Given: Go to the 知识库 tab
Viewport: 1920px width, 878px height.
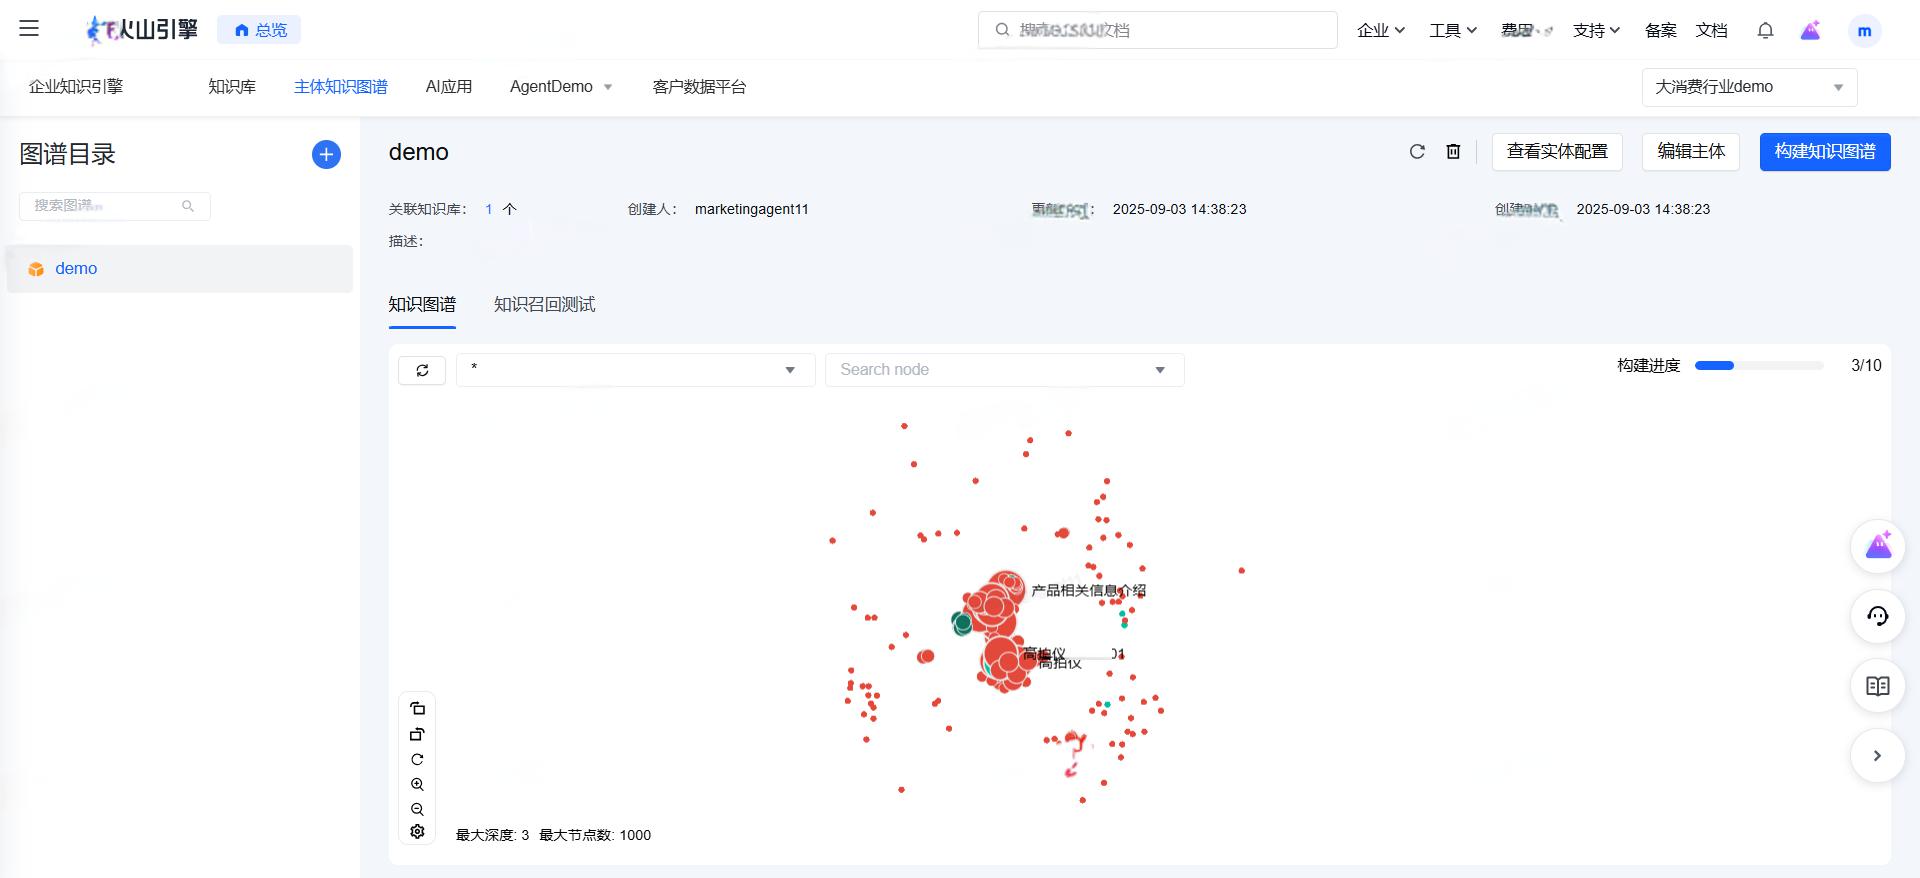Looking at the screenshot, I should click(232, 87).
